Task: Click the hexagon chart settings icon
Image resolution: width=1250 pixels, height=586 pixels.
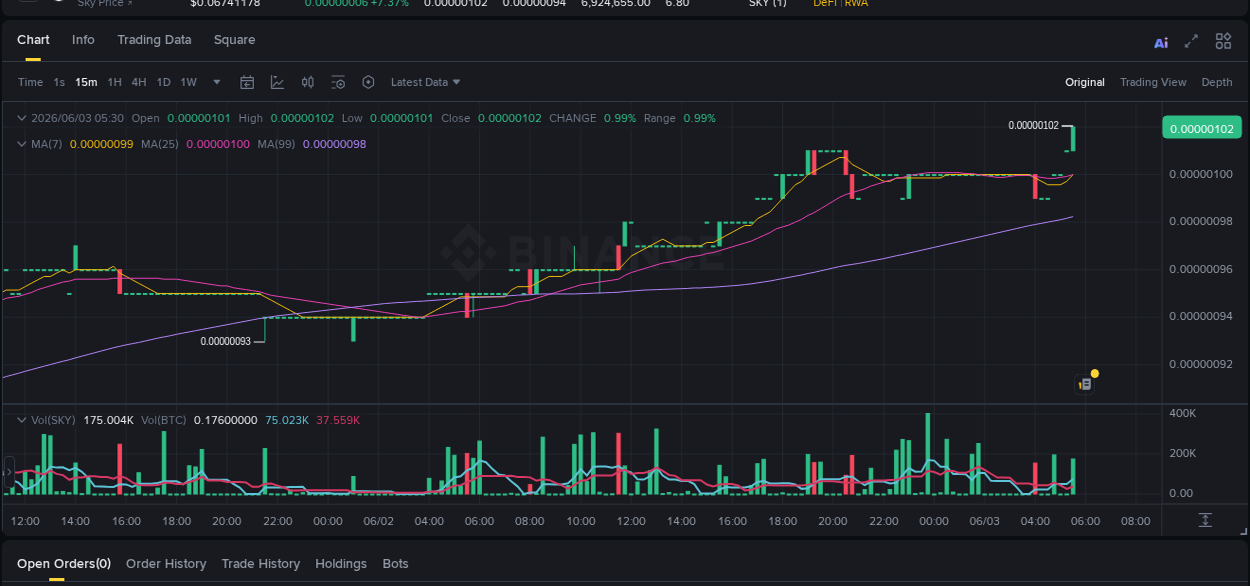Action: tap(368, 82)
